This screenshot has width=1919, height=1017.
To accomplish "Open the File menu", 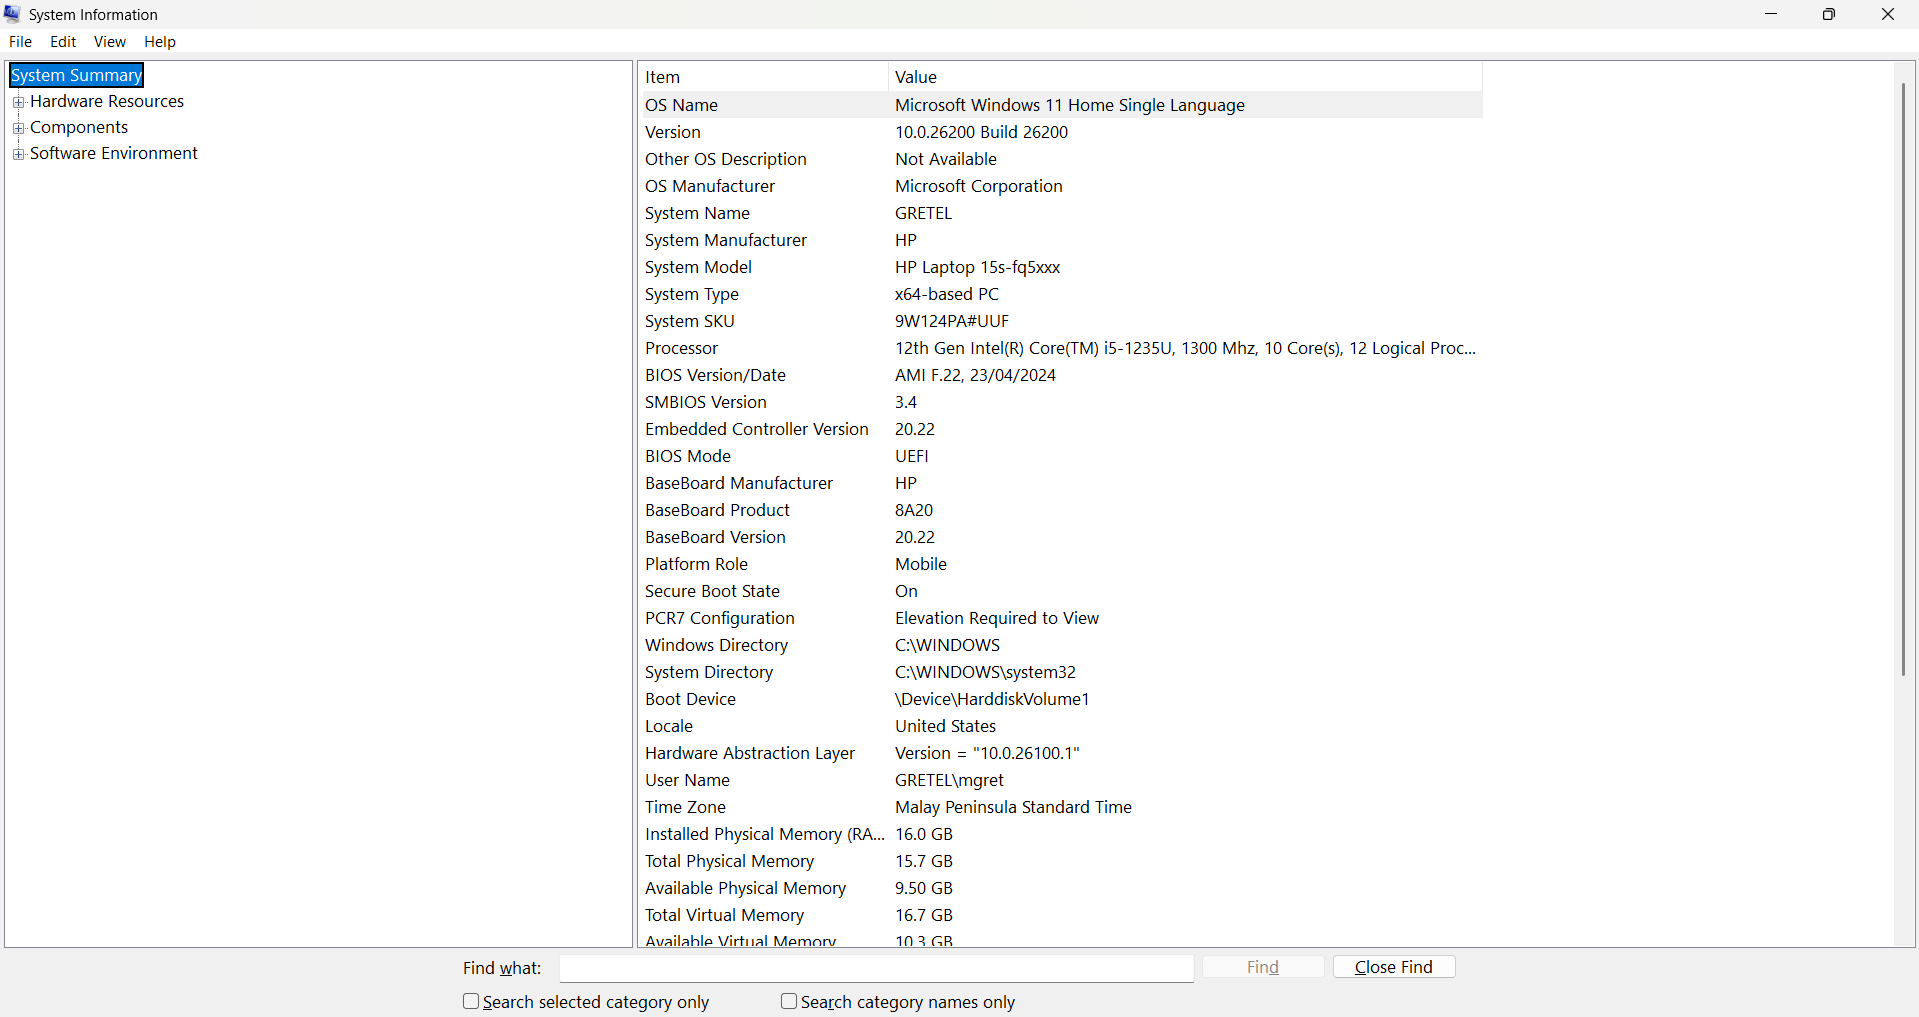I will (20, 42).
